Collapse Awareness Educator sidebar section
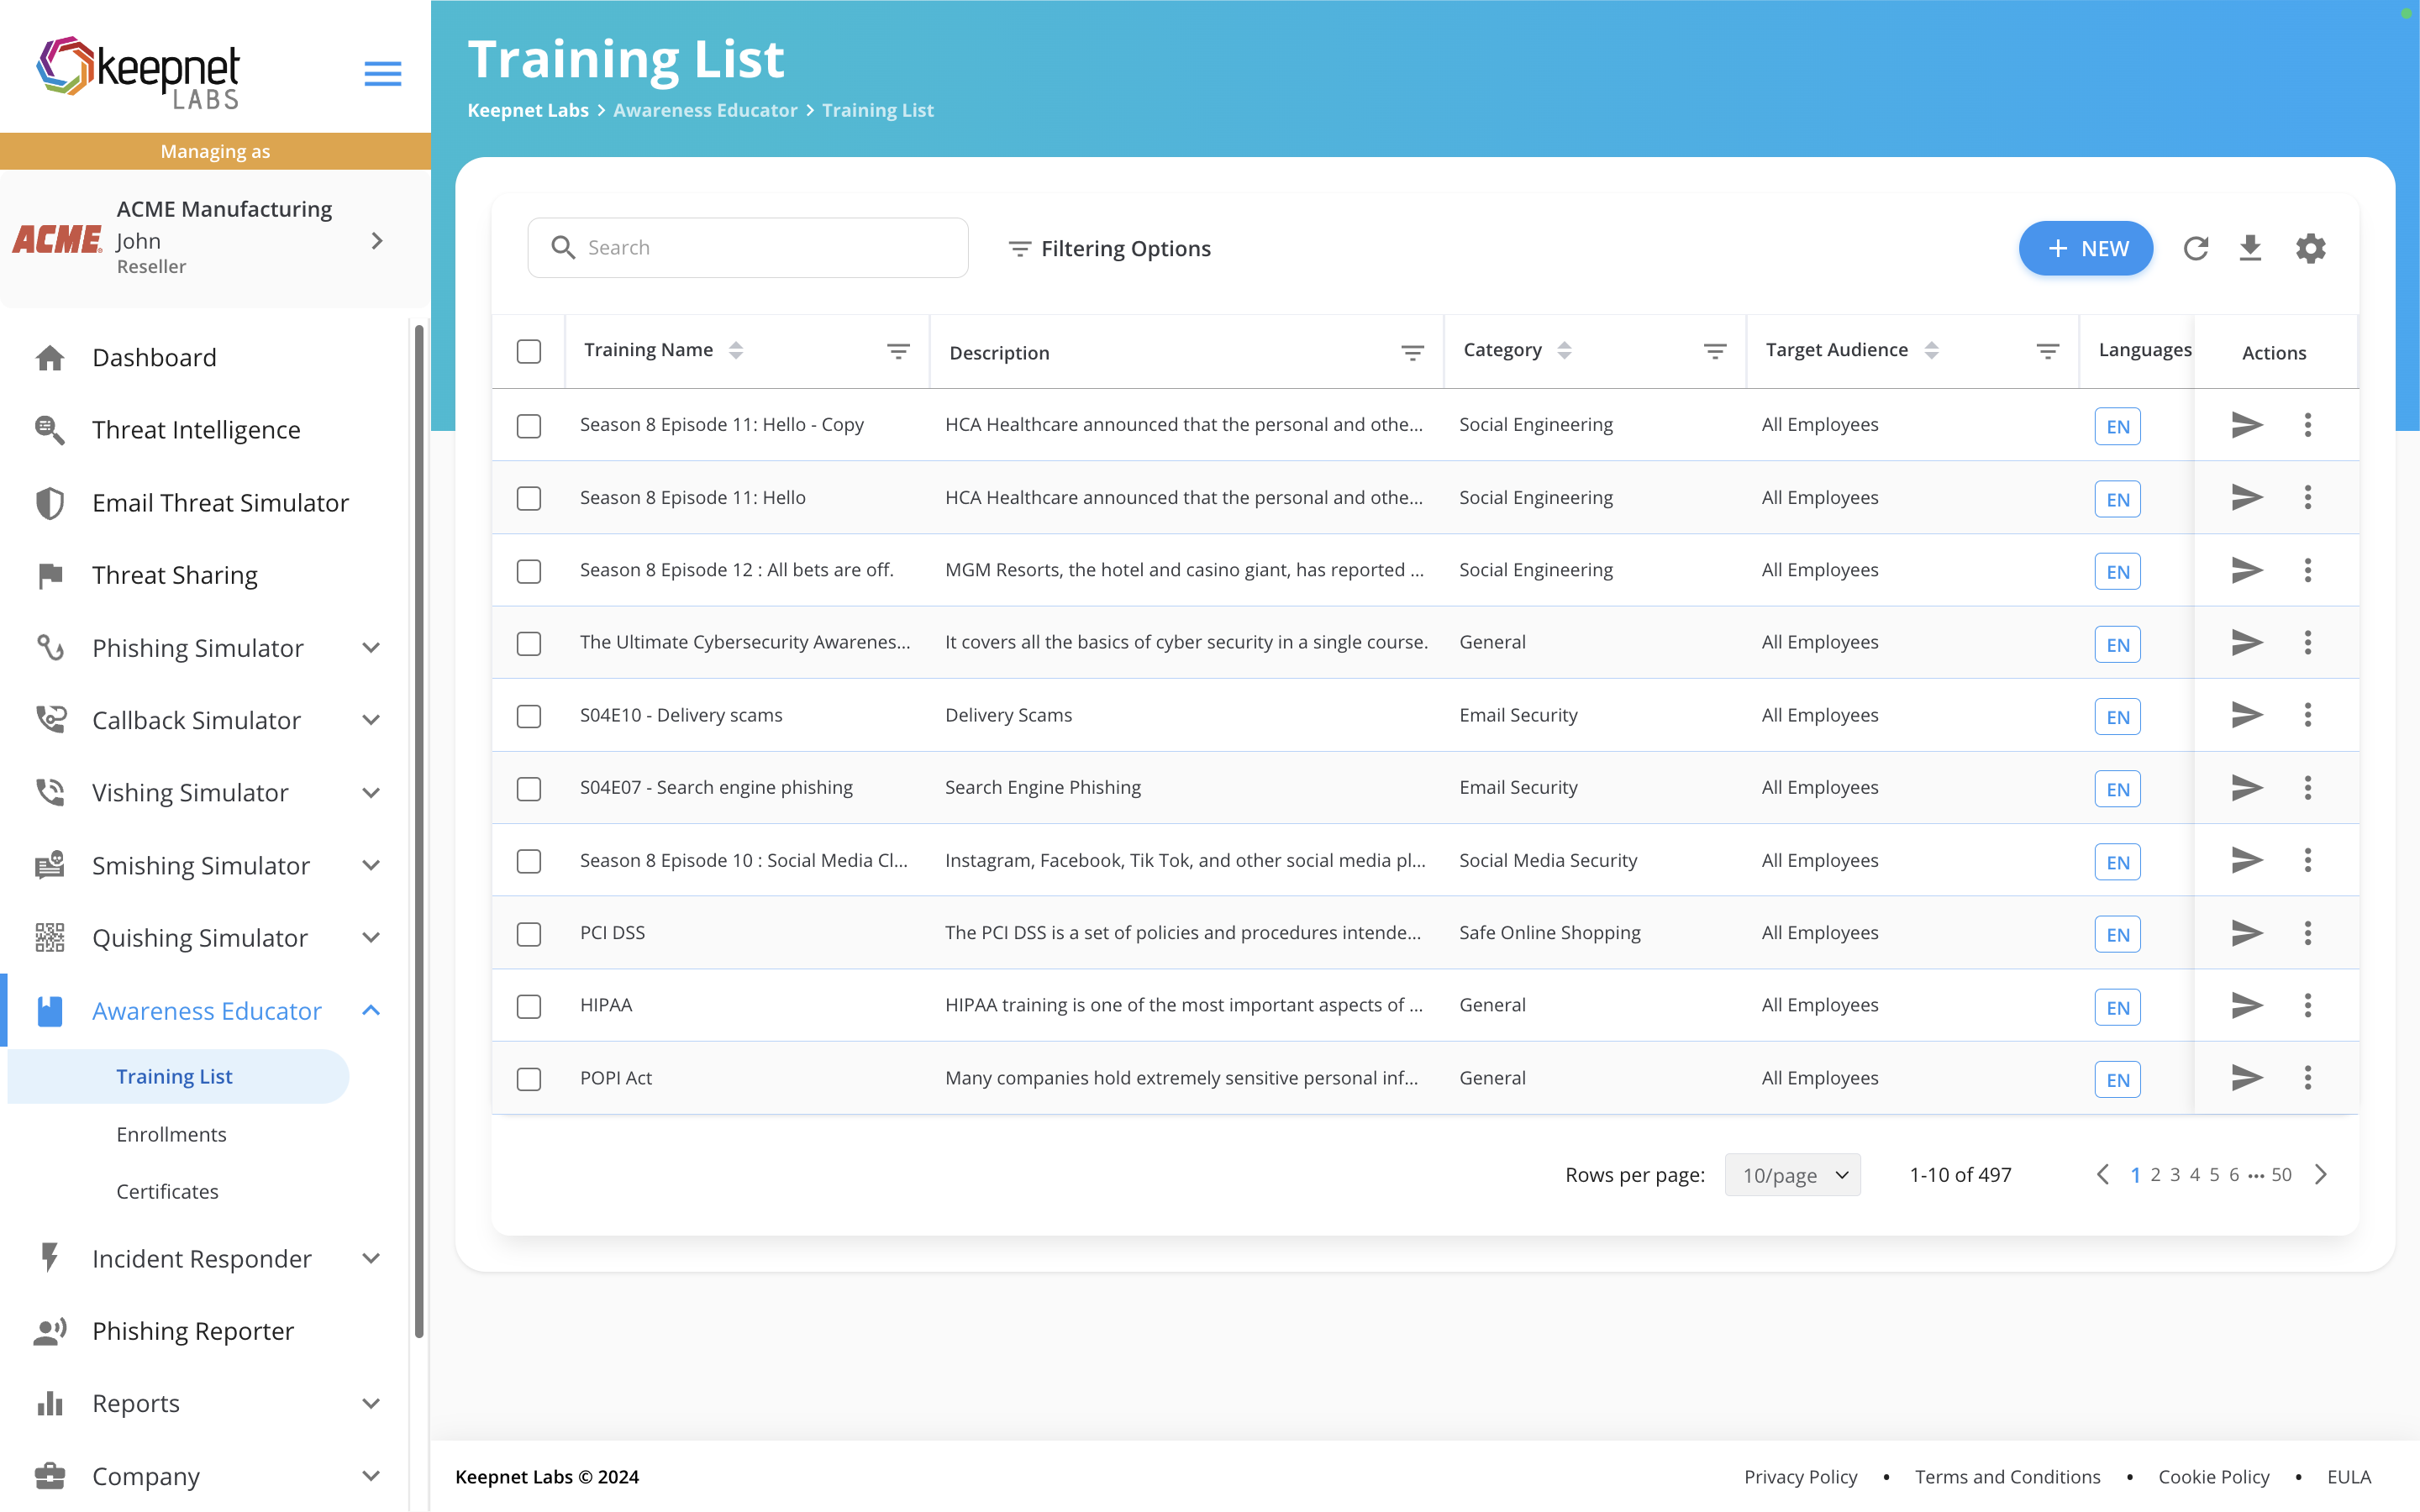Viewport: 2420px width, 1512px height. 371,1011
